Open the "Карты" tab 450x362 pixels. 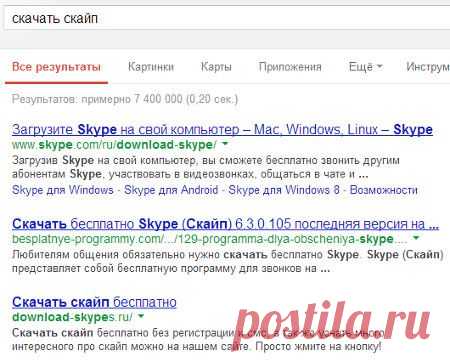tap(216, 67)
